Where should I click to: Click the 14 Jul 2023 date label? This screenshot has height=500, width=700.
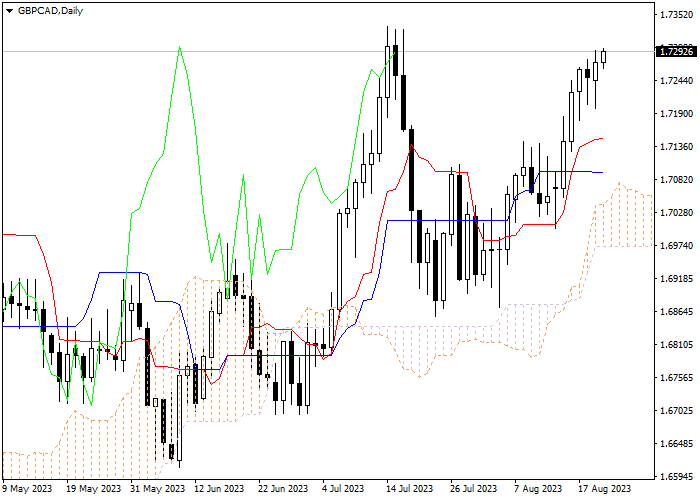point(410,489)
